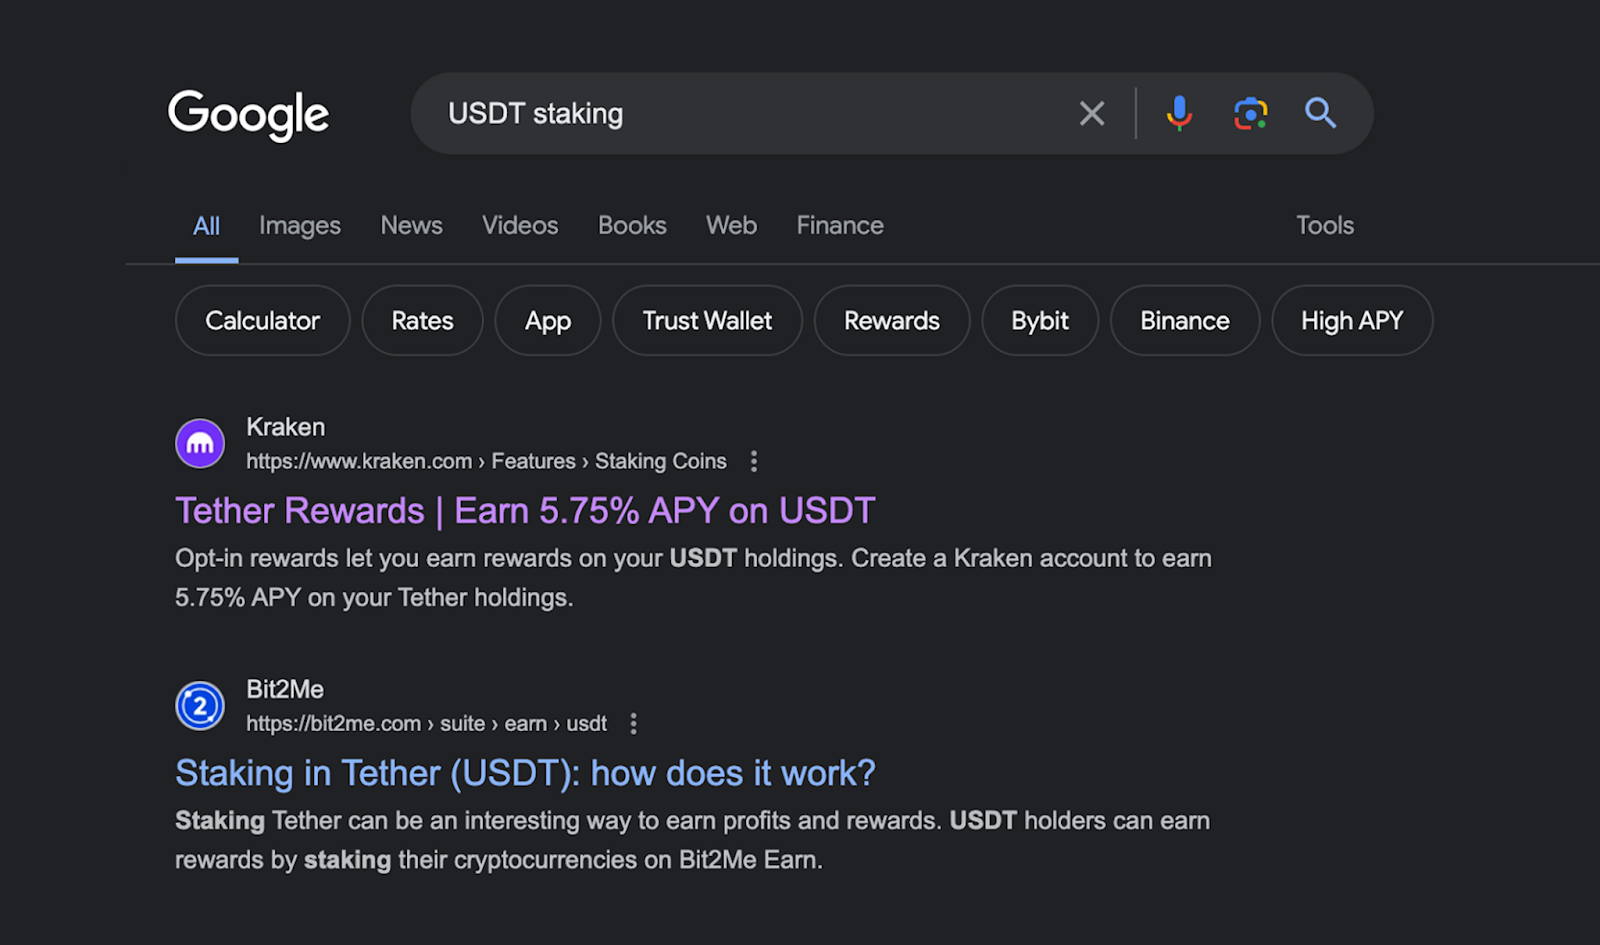
Task: Start voice search with microphone icon
Action: [1180, 113]
